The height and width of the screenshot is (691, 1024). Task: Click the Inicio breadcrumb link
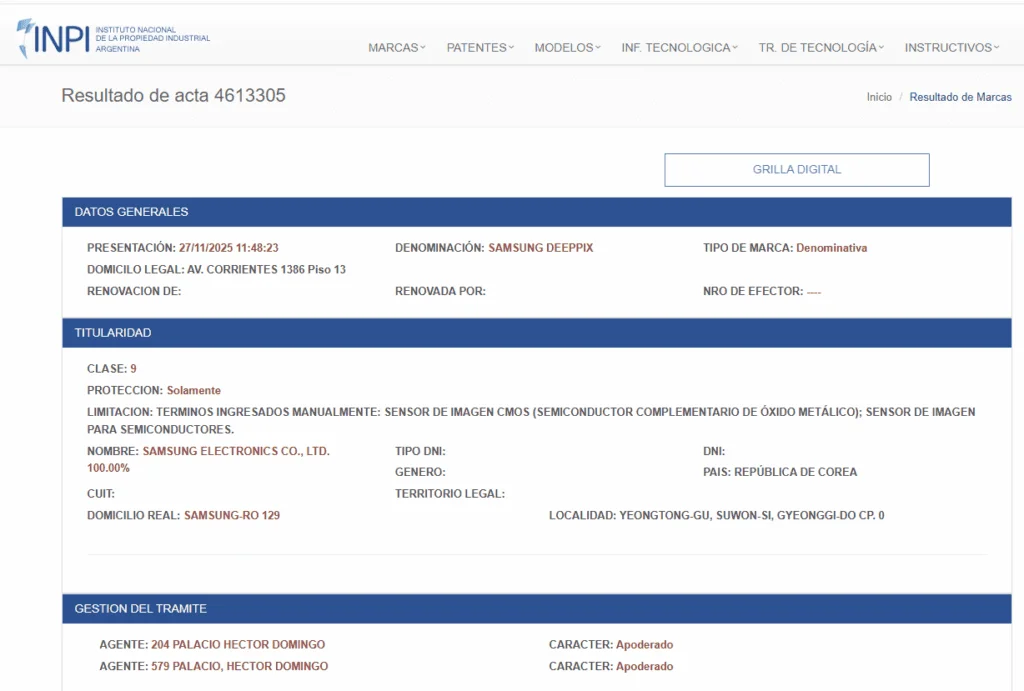tap(879, 97)
